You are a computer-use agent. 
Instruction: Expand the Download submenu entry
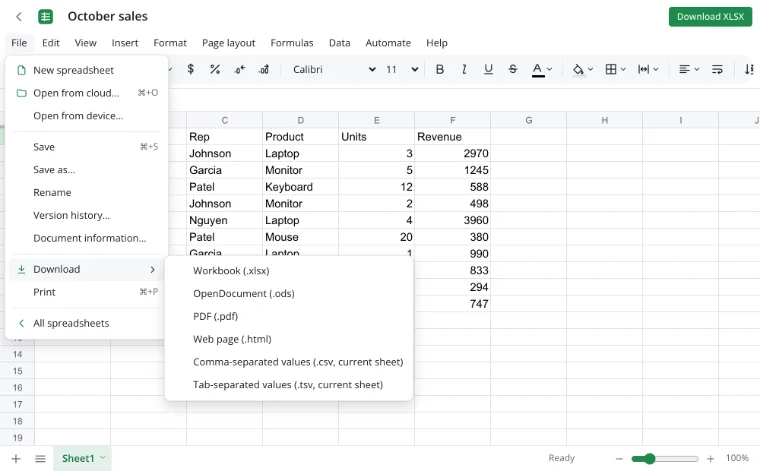point(86,269)
